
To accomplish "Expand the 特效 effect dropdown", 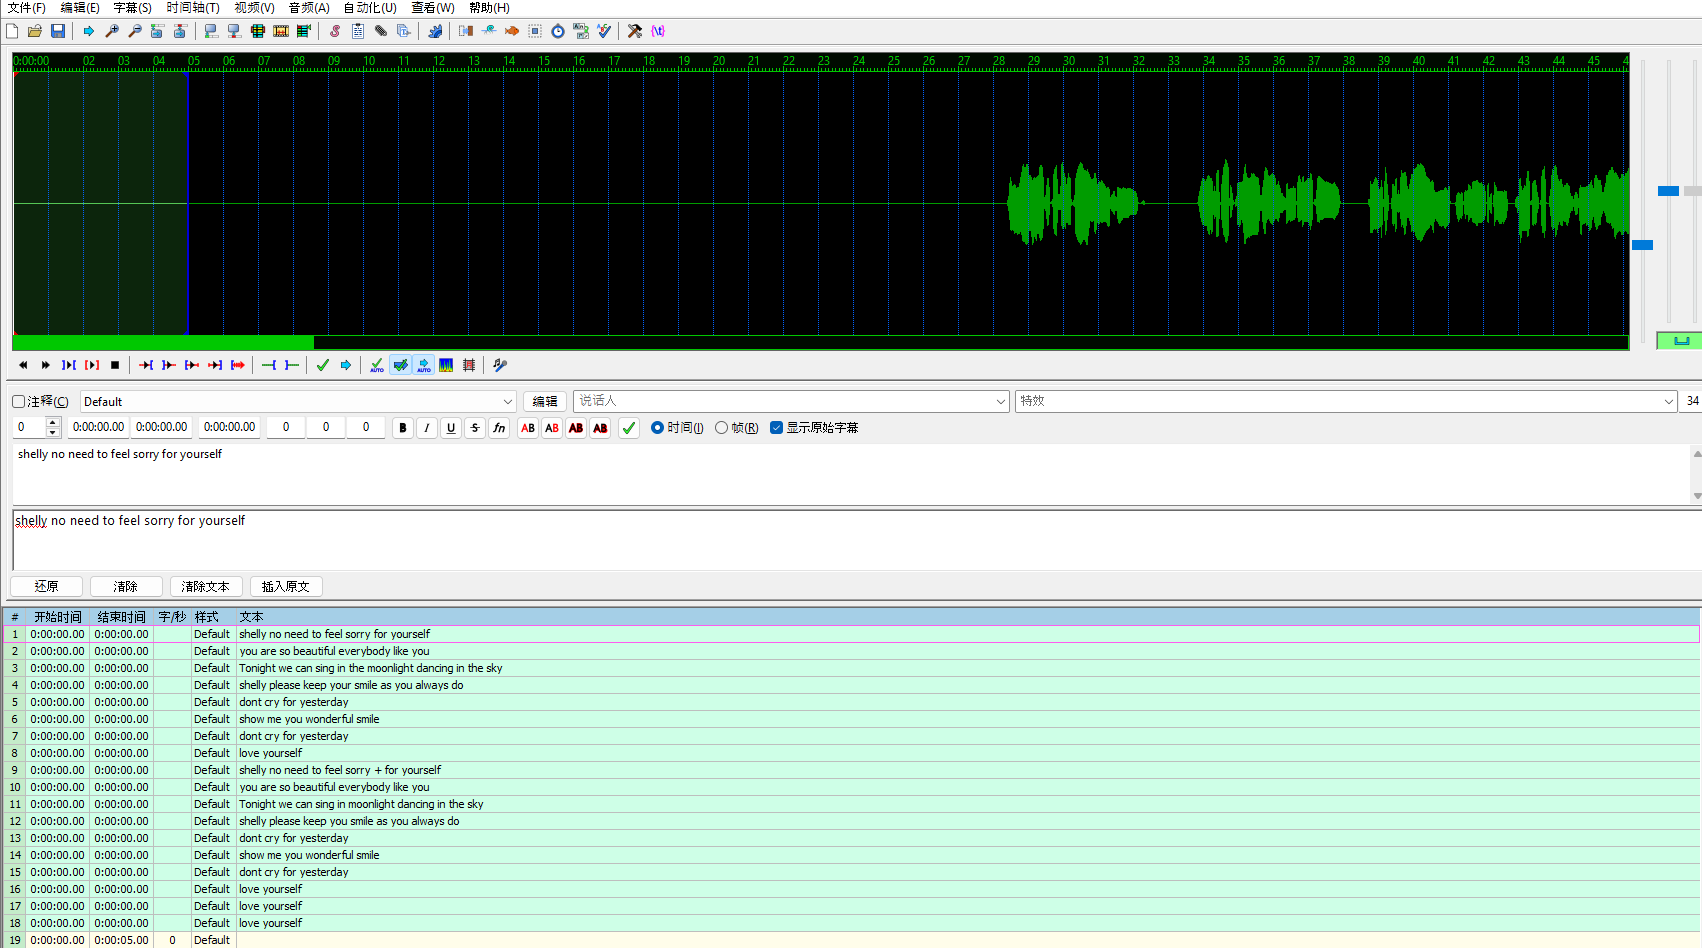I will (x=1668, y=402).
